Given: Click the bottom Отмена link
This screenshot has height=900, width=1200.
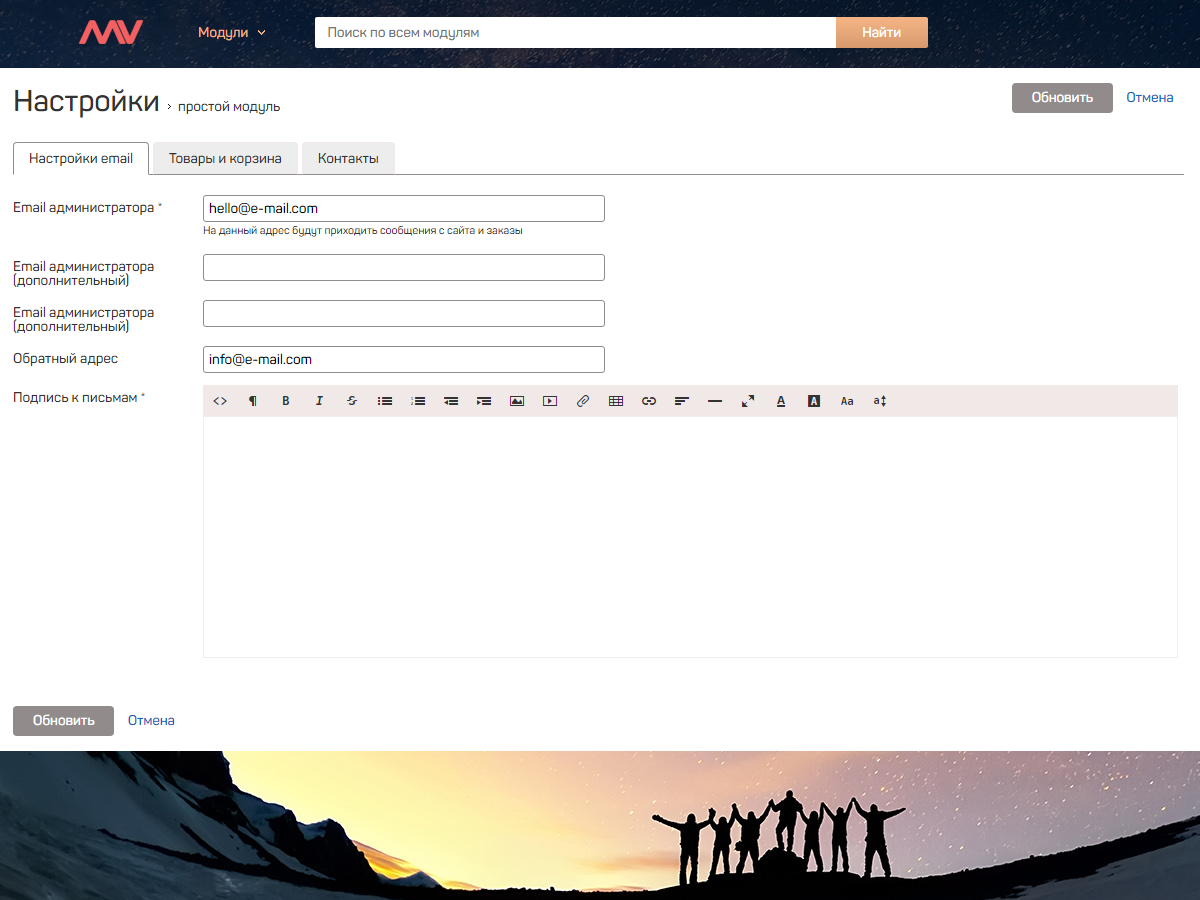Looking at the screenshot, I should [x=151, y=720].
